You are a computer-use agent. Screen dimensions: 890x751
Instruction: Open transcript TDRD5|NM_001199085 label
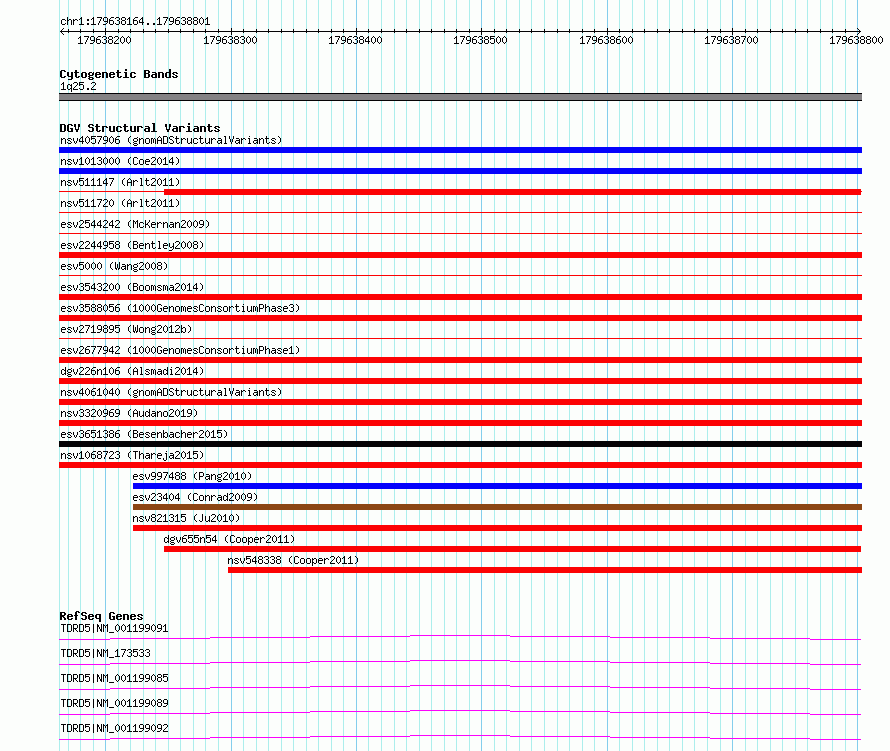tap(114, 678)
